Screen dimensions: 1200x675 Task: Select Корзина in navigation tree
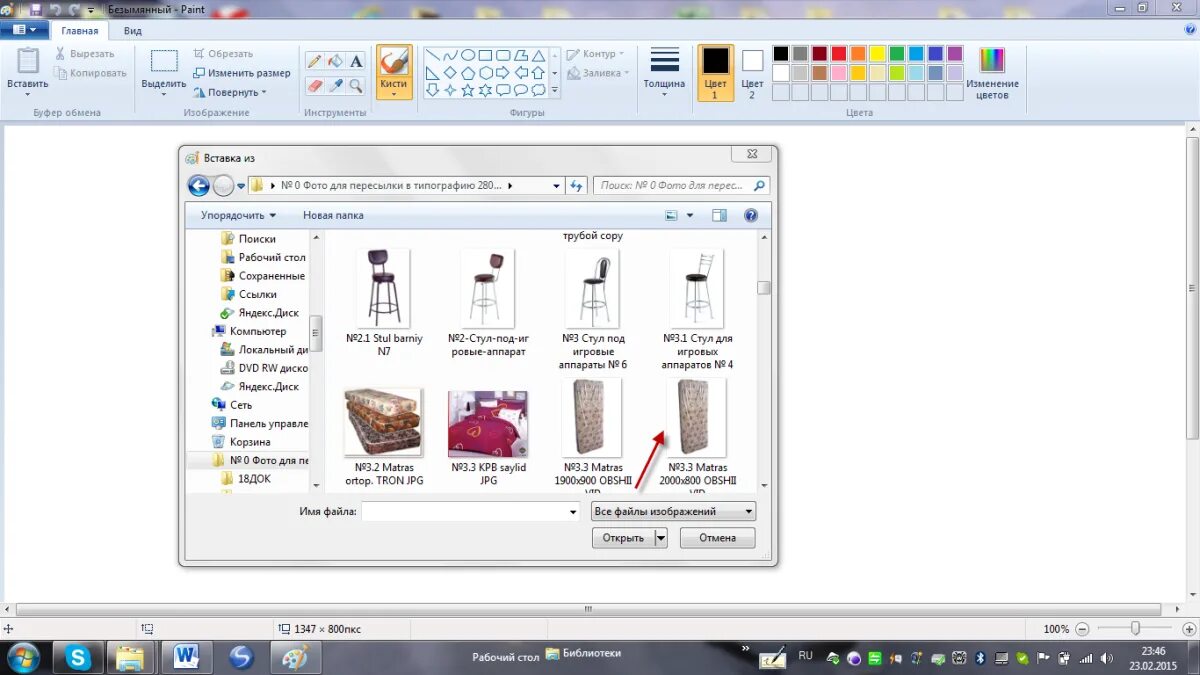click(x=241, y=442)
